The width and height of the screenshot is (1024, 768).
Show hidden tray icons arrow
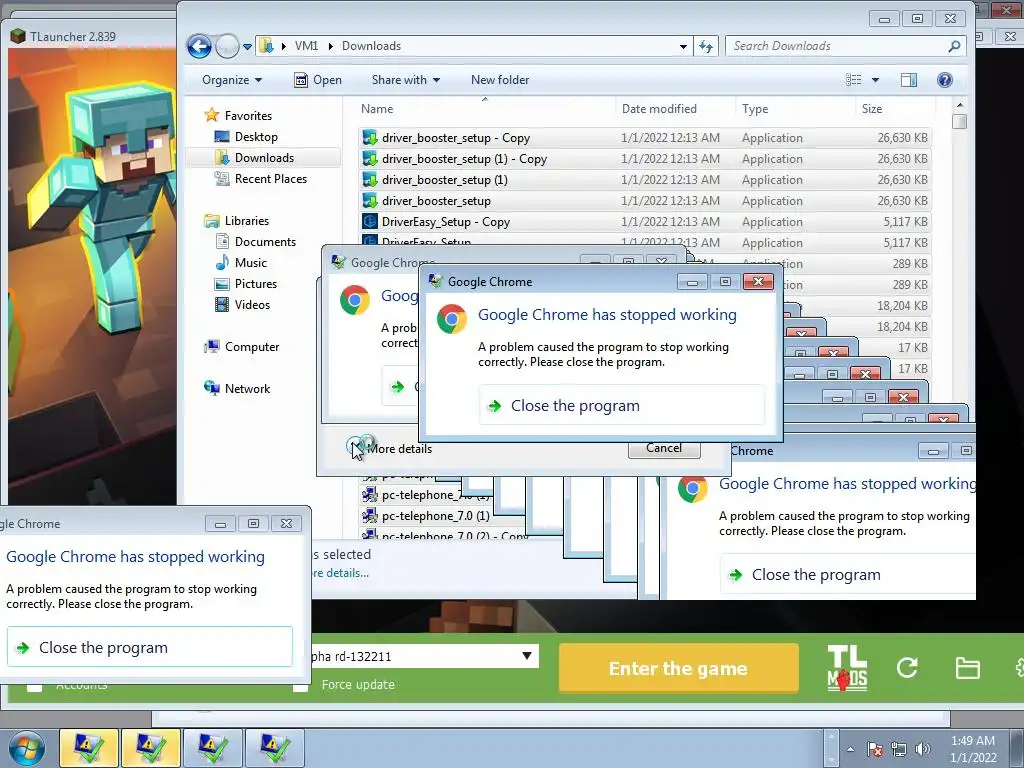(850, 749)
